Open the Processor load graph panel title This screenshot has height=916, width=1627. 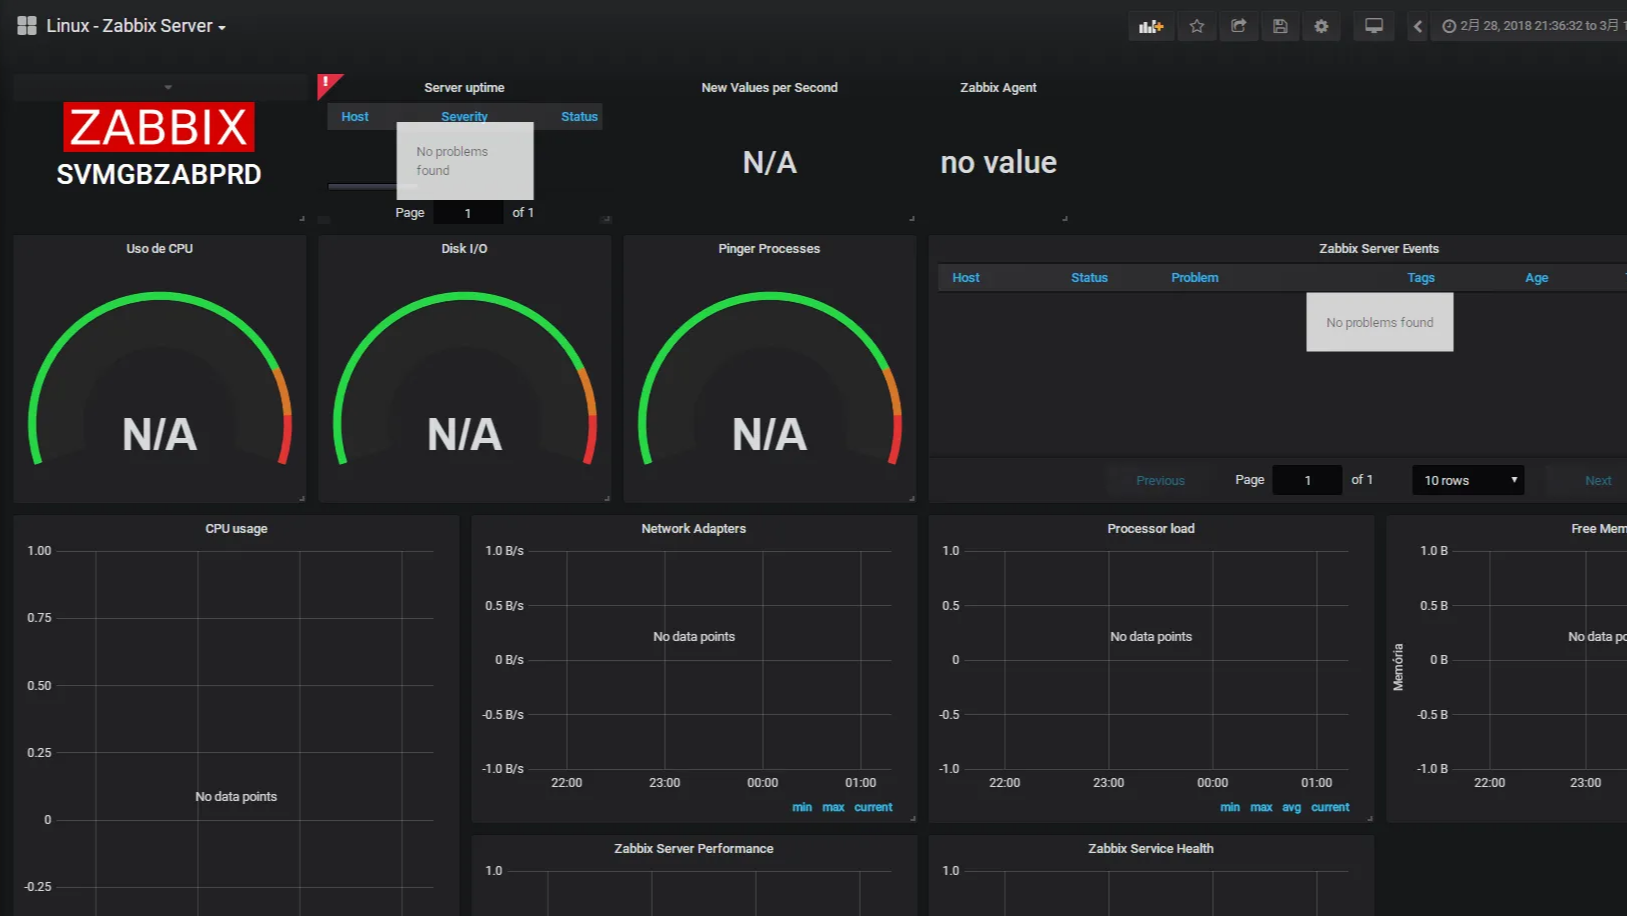[1151, 529]
